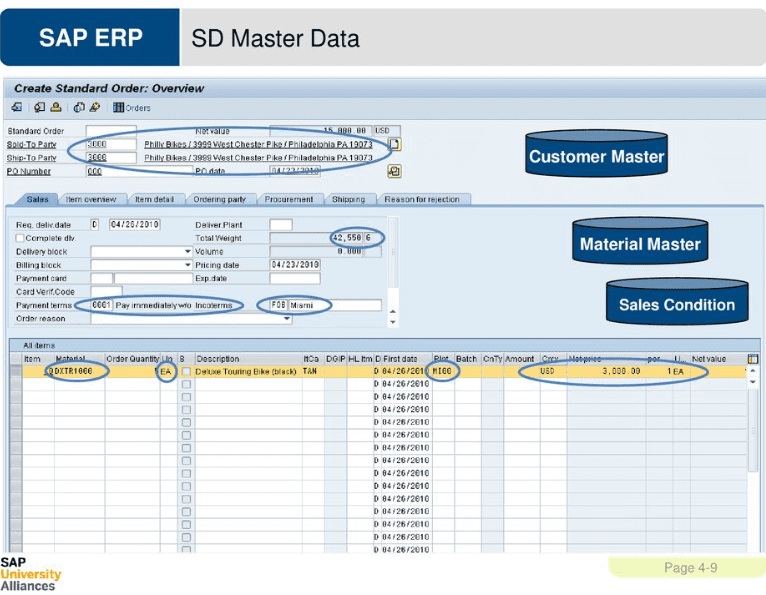The image size is (766, 595).
Task: Click the stacked documents toolbar icon
Action: pos(79,107)
